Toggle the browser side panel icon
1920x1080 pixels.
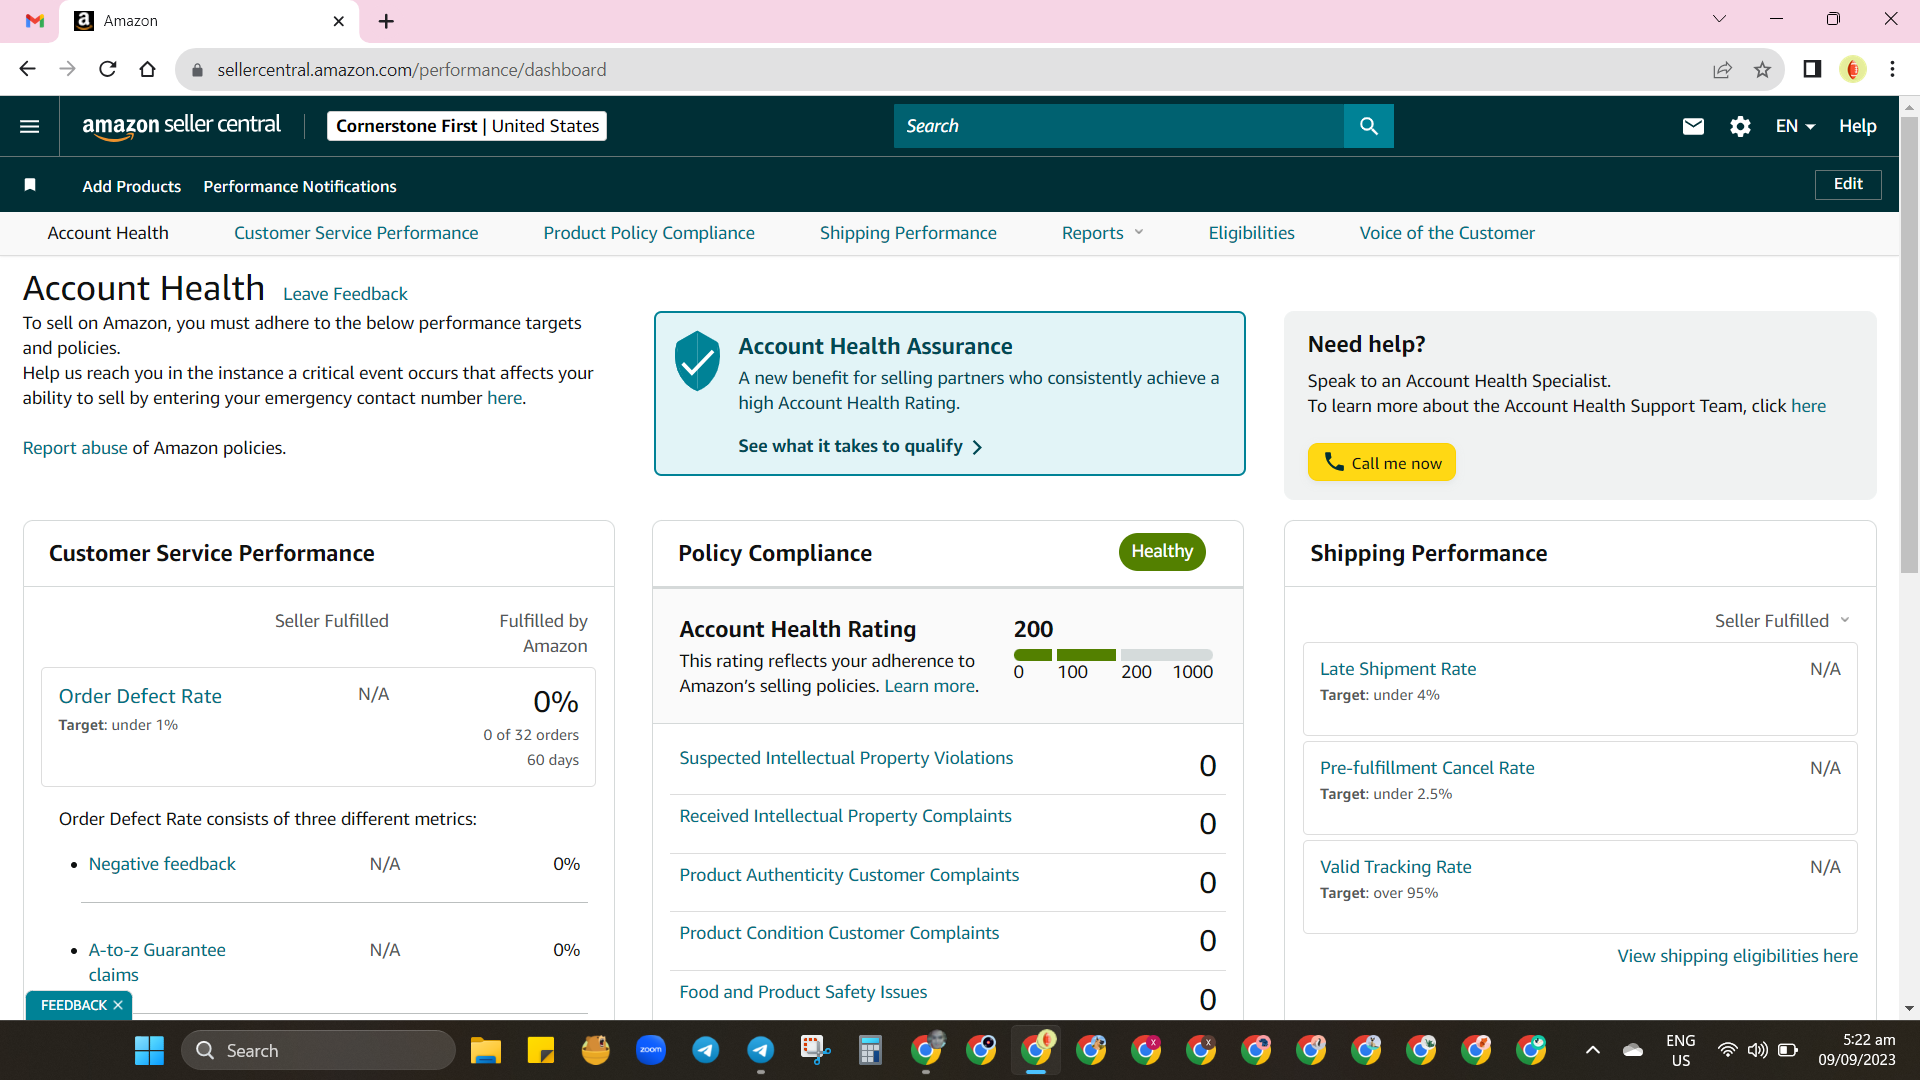[1812, 69]
